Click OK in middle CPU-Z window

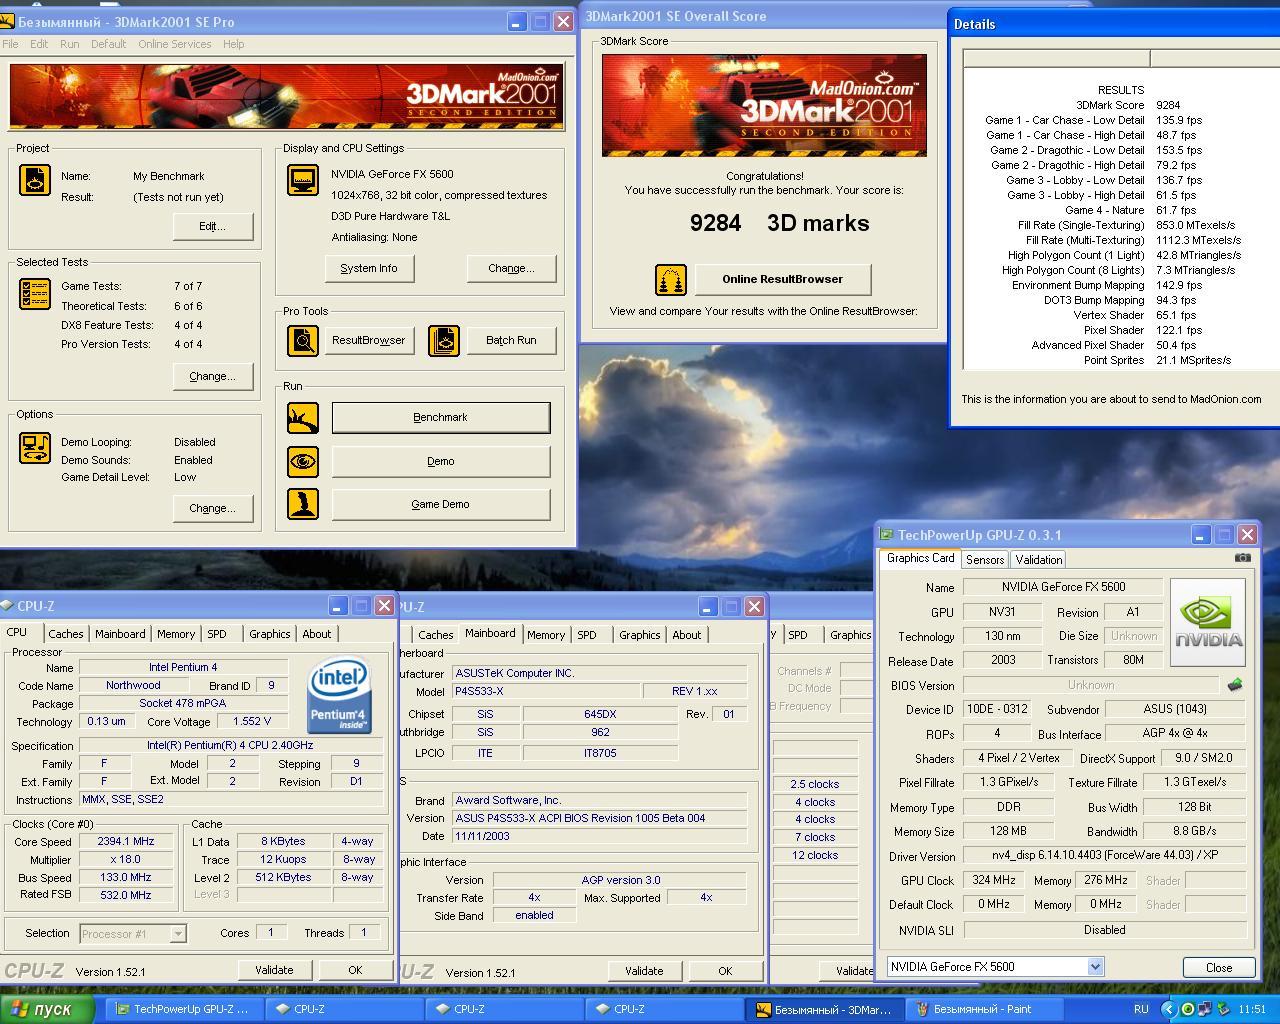tap(725, 971)
